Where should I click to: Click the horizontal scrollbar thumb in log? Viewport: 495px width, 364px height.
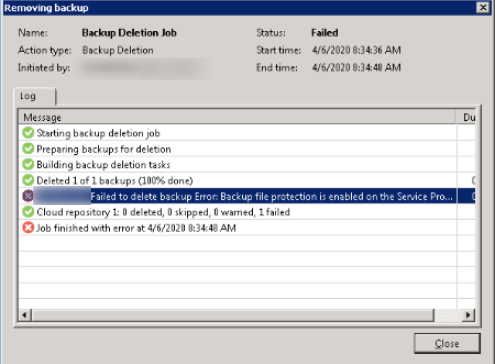233,315
